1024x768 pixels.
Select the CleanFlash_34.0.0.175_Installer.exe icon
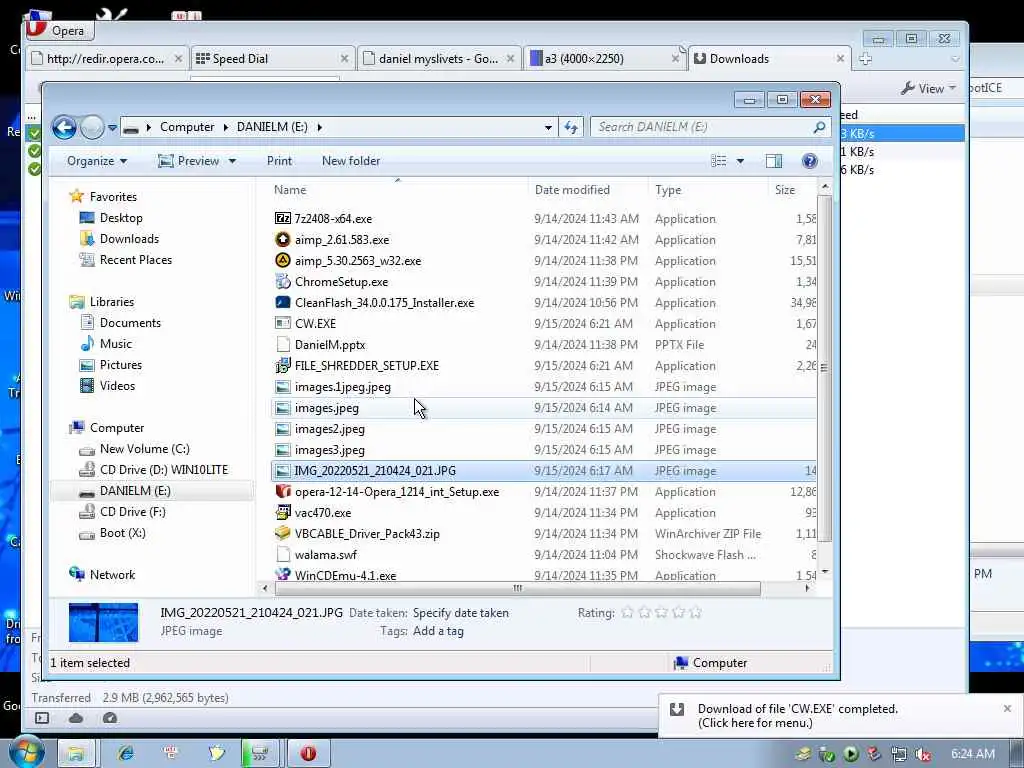[x=282, y=302]
